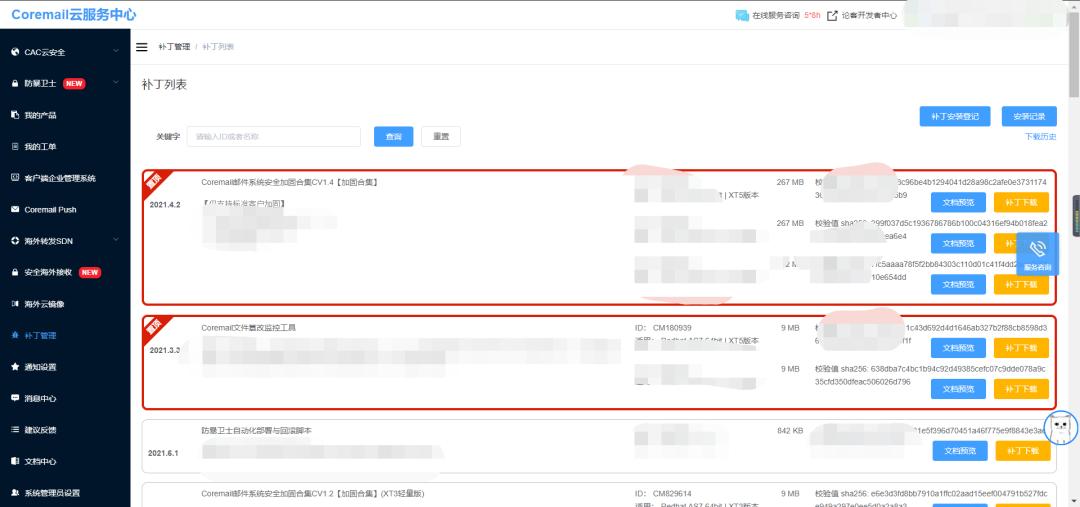The height and width of the screenshot is (507, 1080).
Task: Click title Coremail邮件系统安全加固合集CV1.4
Action: [x=289, y=183]
